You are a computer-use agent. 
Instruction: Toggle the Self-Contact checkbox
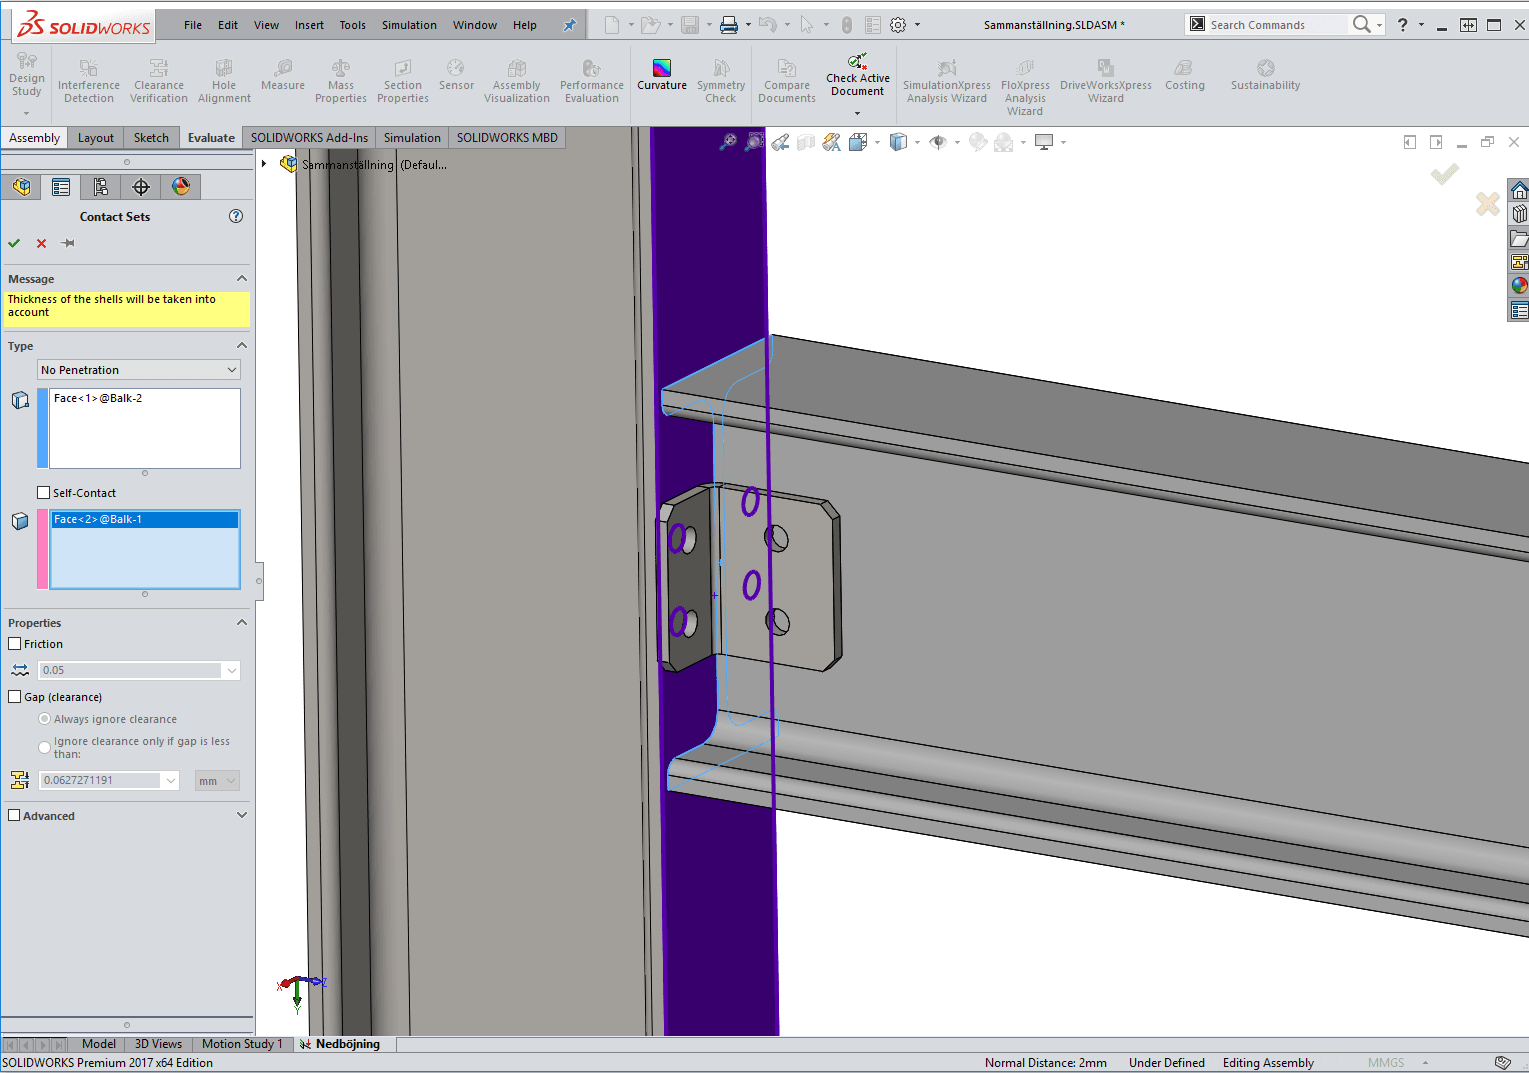[x=44, y=493]
